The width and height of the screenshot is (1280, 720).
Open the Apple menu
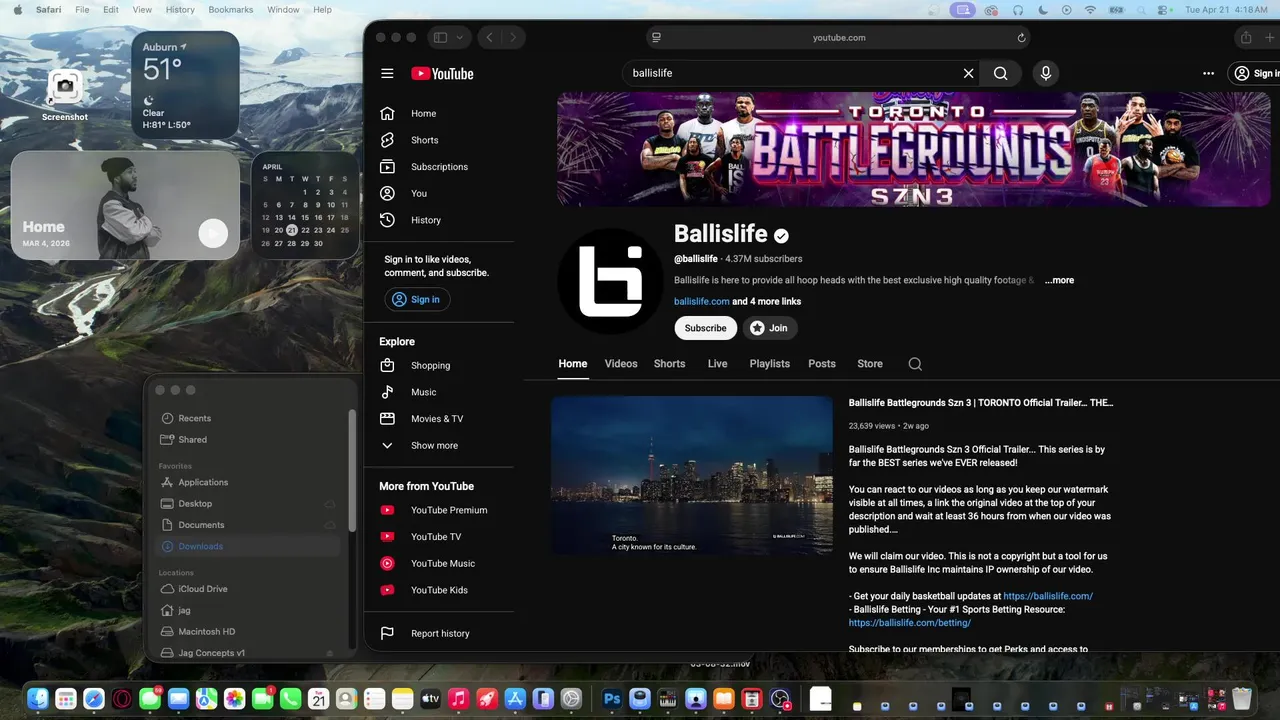[x=16, y=9]
